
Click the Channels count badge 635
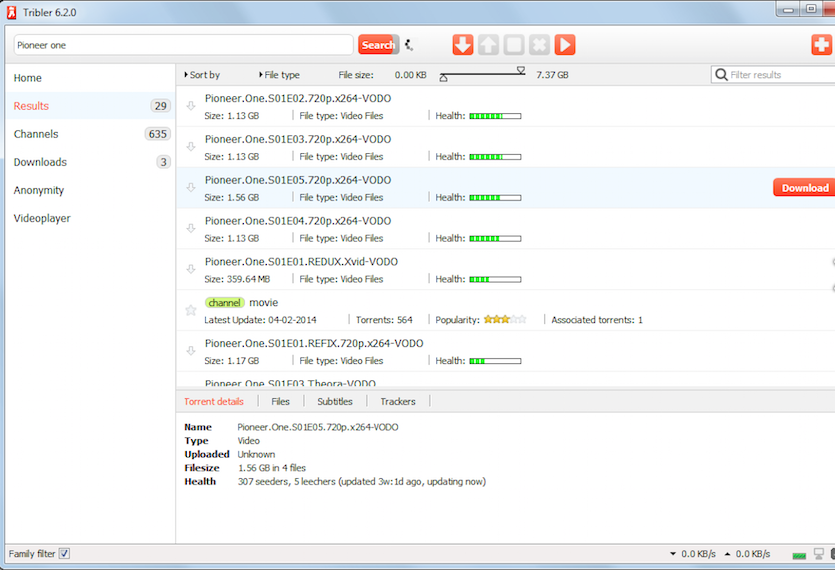click(158, 134)
